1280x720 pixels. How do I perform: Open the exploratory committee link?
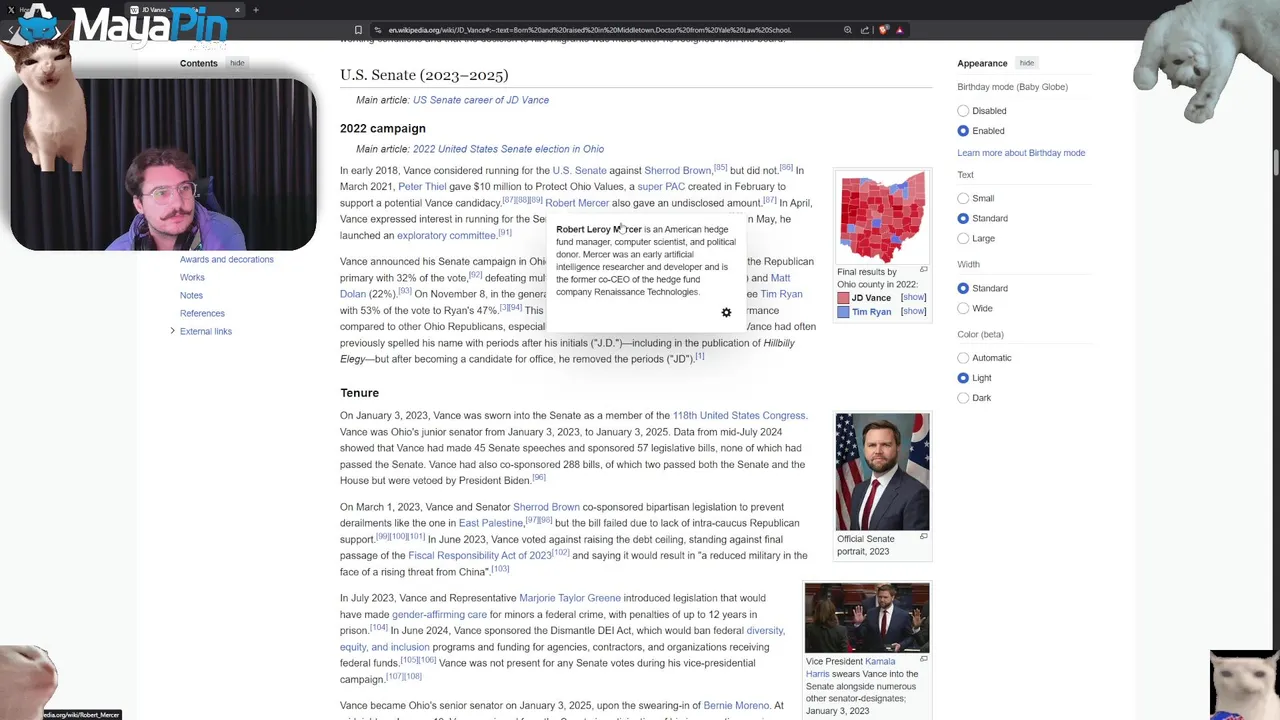(x=446, y=236)
